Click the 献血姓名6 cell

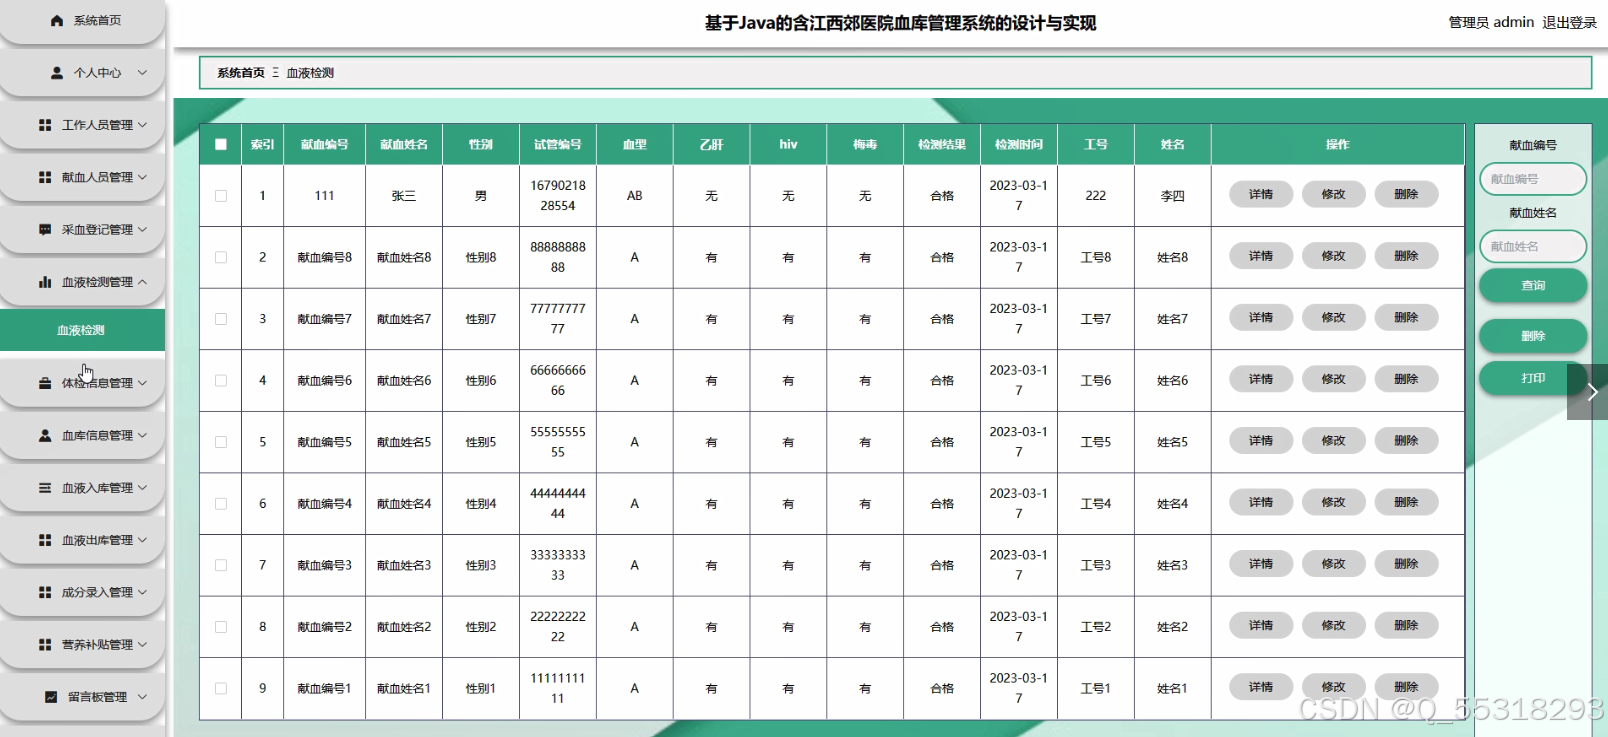(x=404, y=381)
